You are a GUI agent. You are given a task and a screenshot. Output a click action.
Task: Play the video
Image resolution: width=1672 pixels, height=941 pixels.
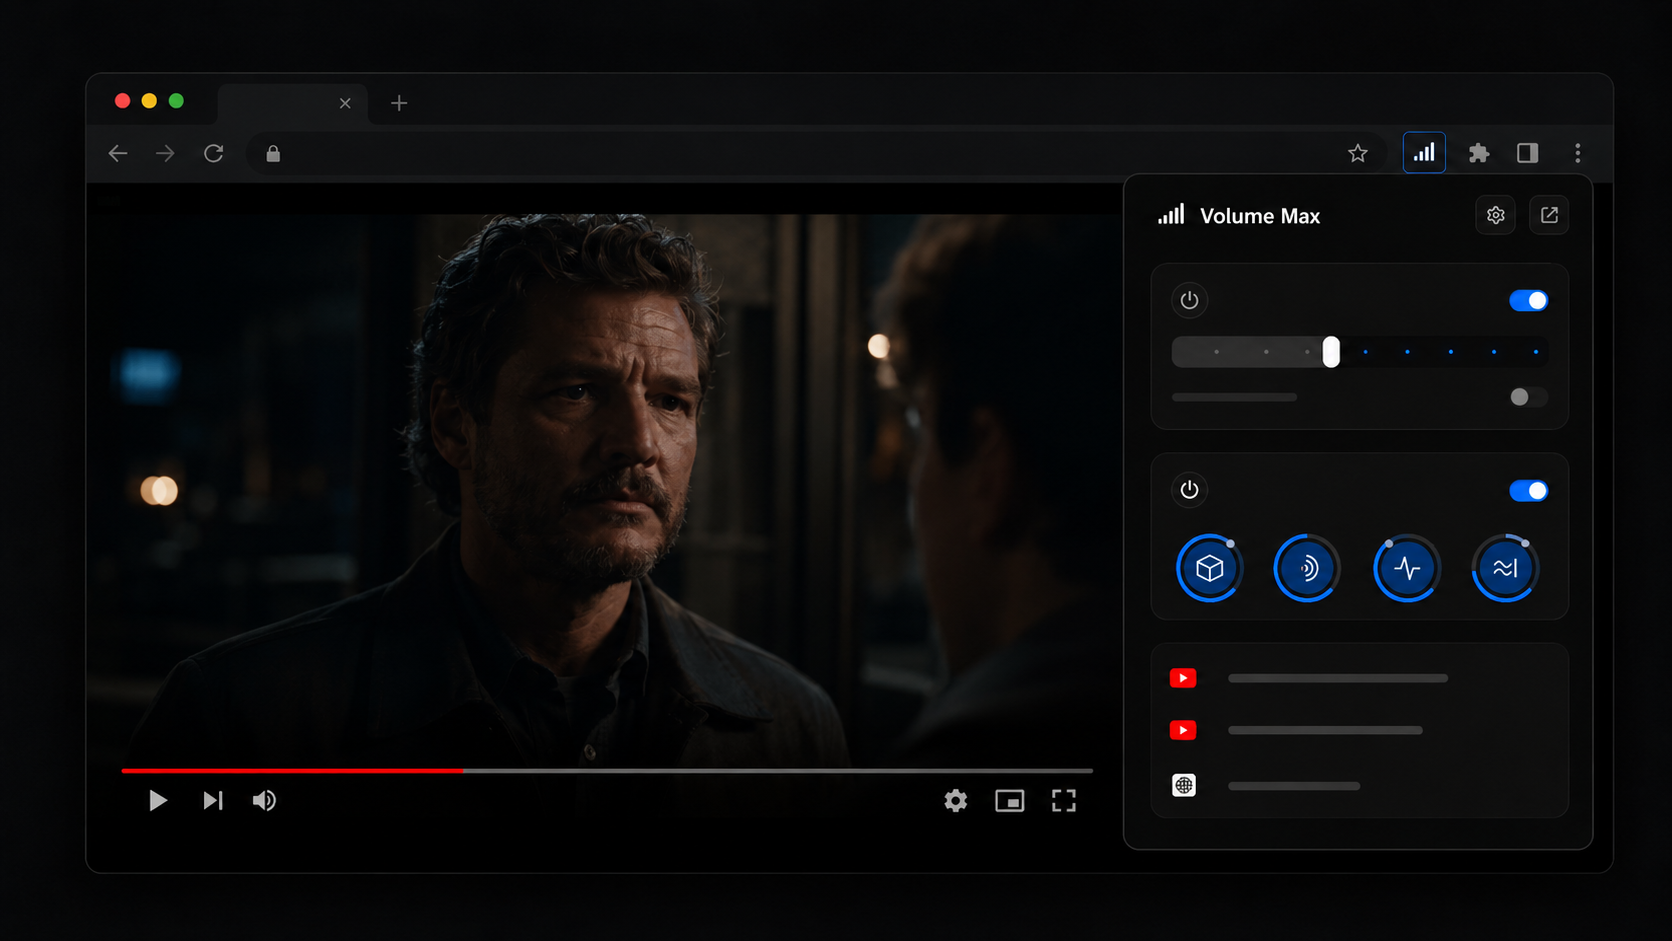[x=157, y=800]
